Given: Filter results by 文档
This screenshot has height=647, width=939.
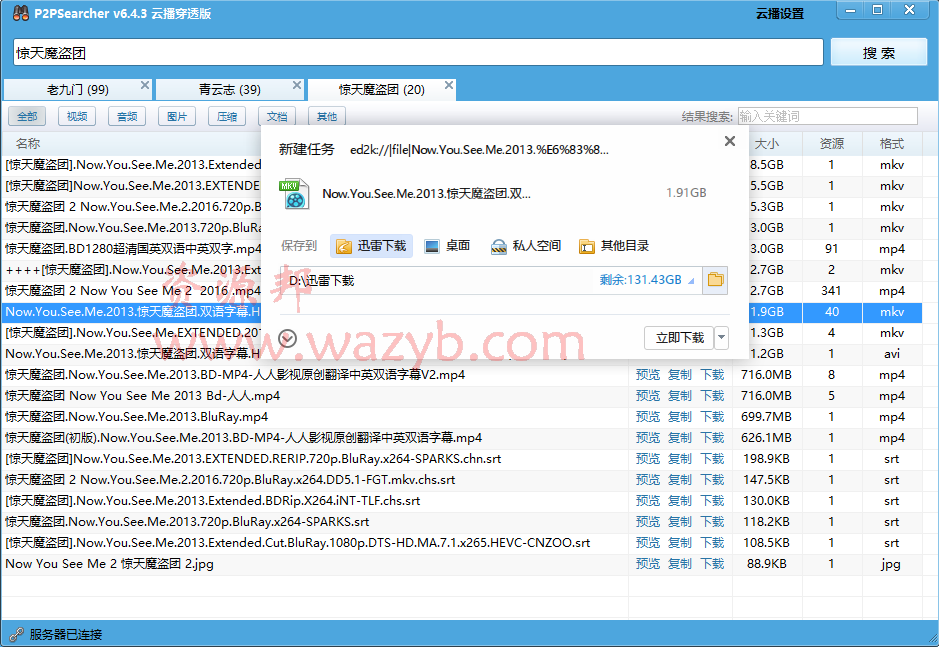Looking at the screenshot, I should coord(277,116).
